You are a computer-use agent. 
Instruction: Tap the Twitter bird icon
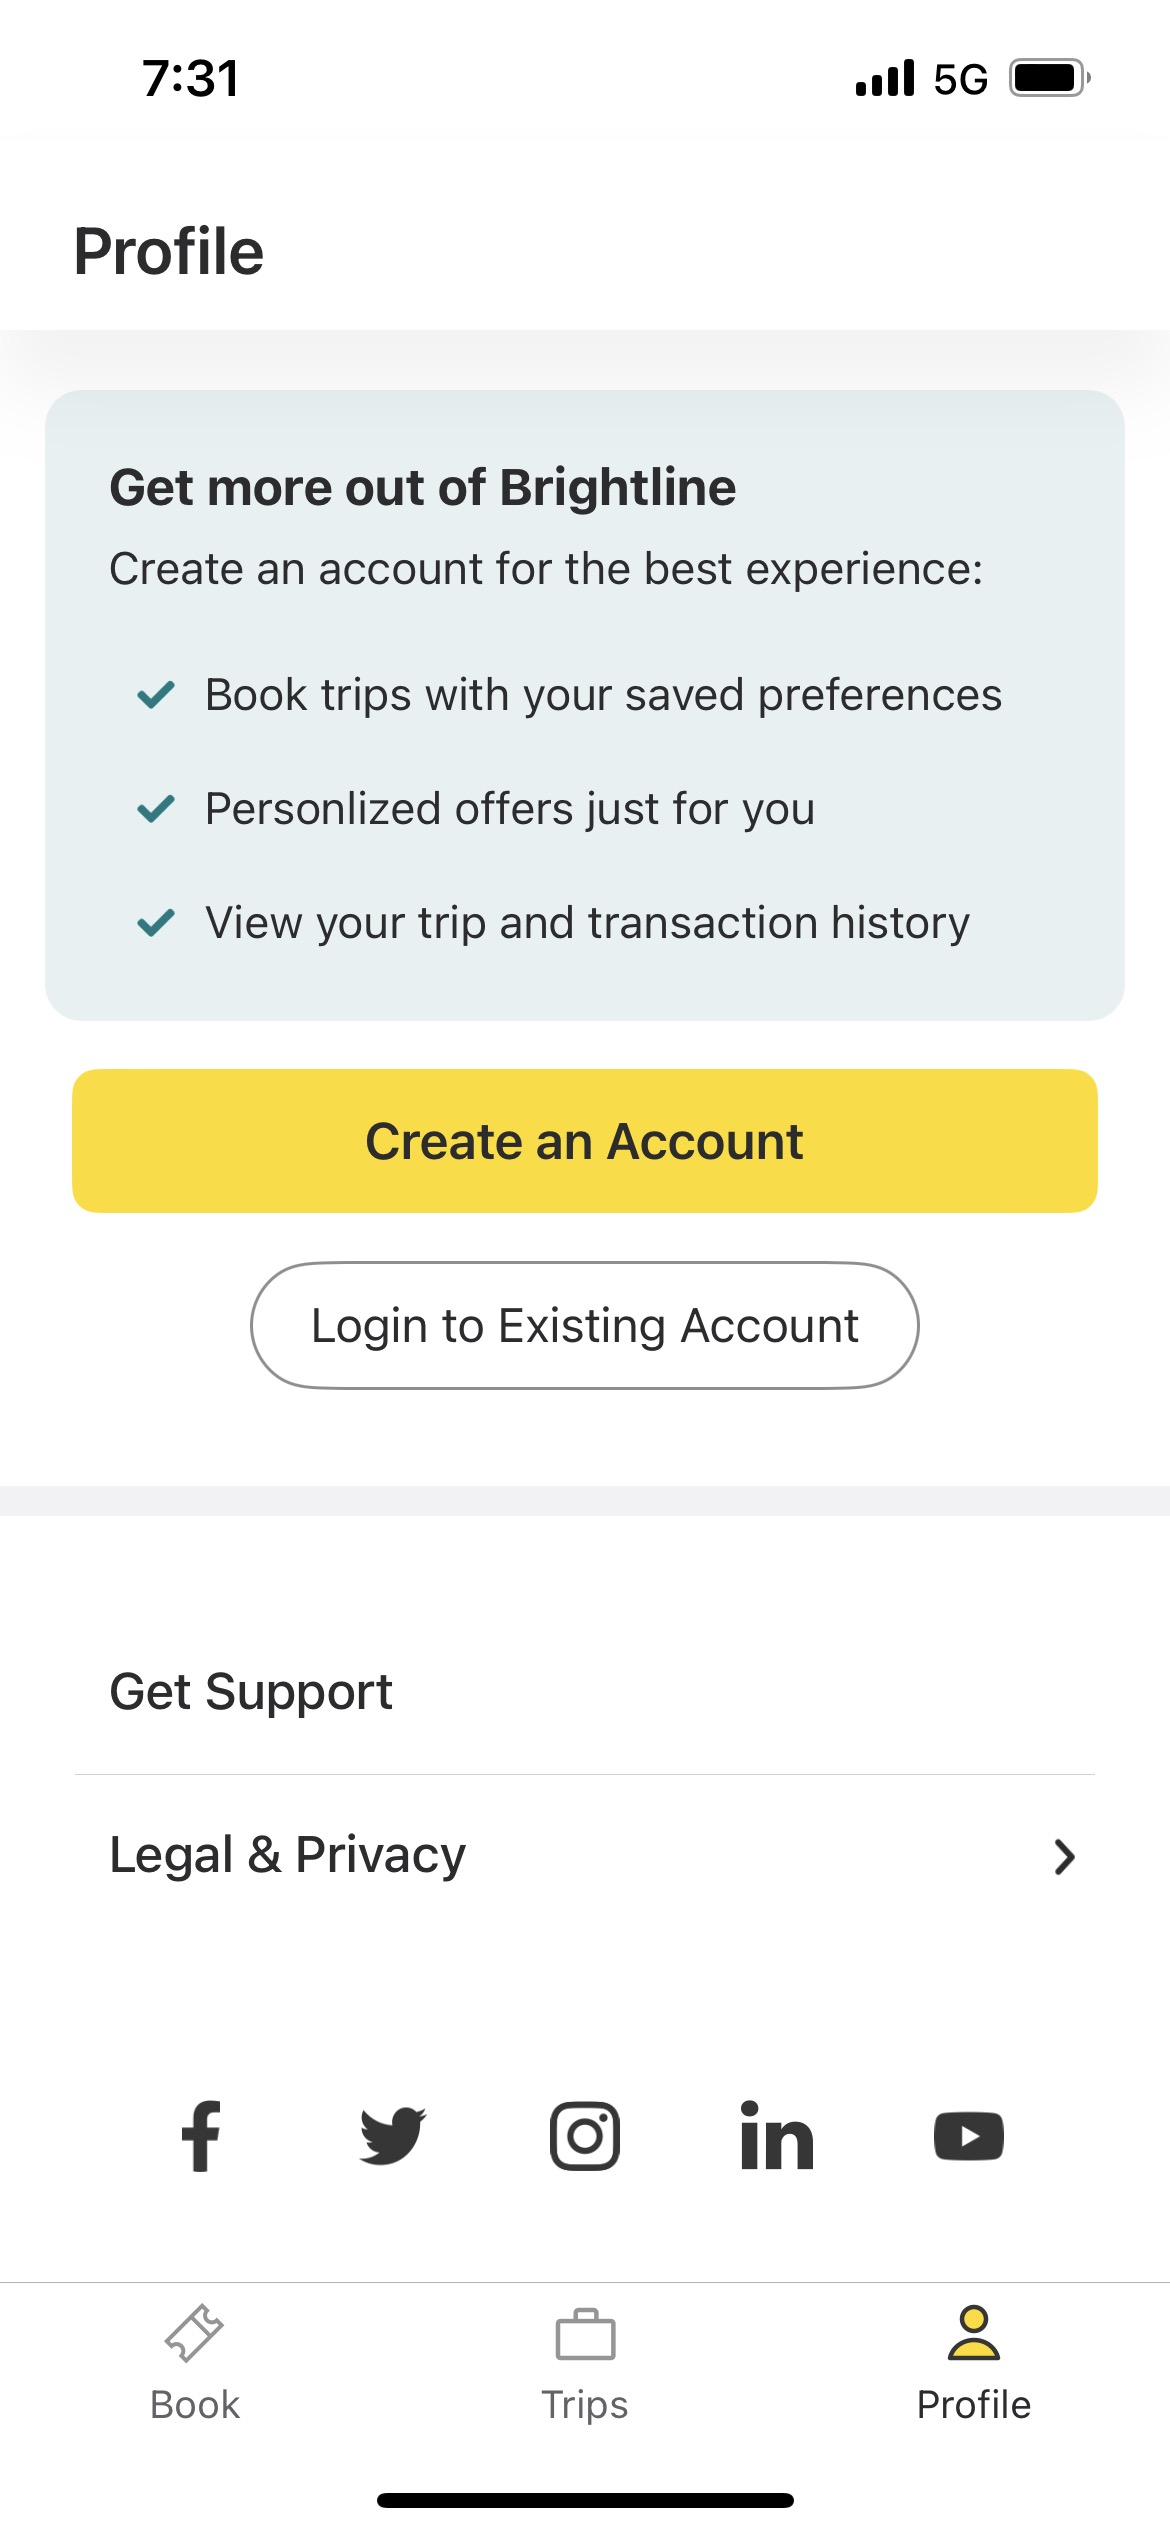[x=392, y=2136]
